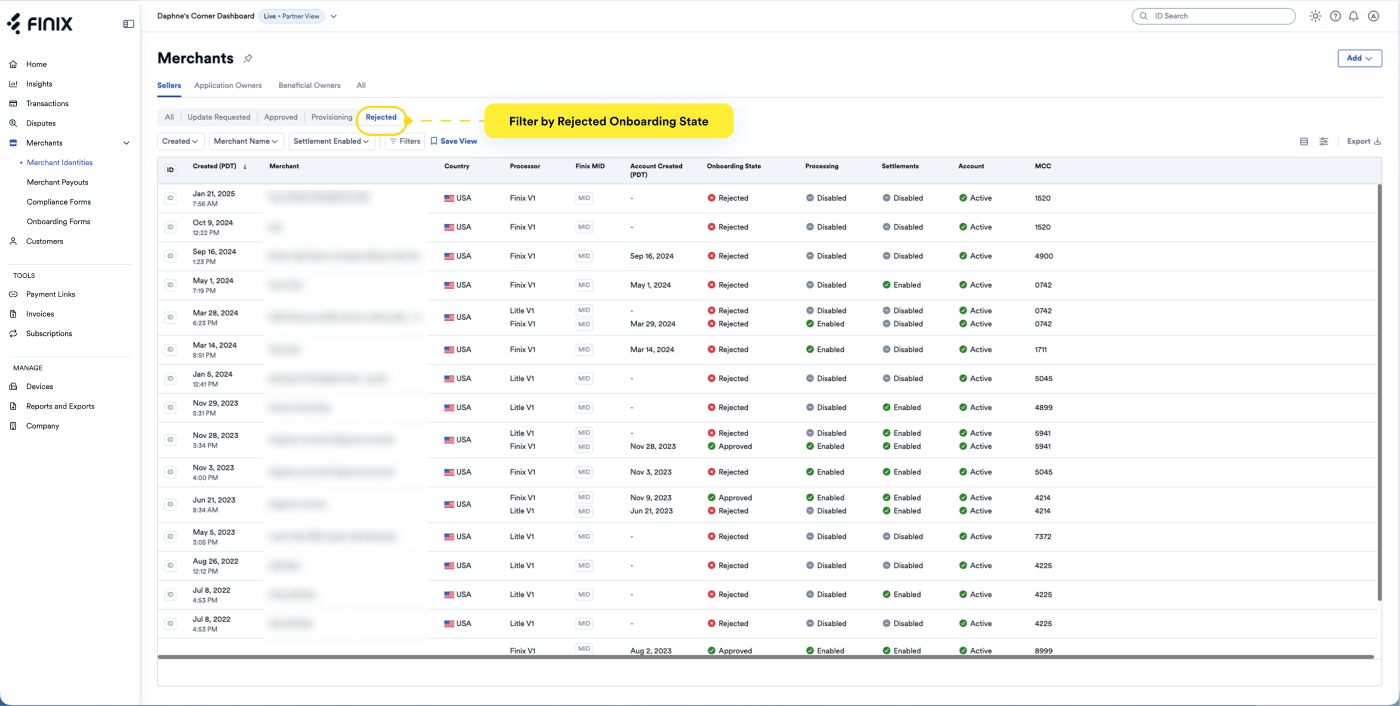
Task: Switch table row density view icon
Action: pyautogui.click(x=1304, y=142)
